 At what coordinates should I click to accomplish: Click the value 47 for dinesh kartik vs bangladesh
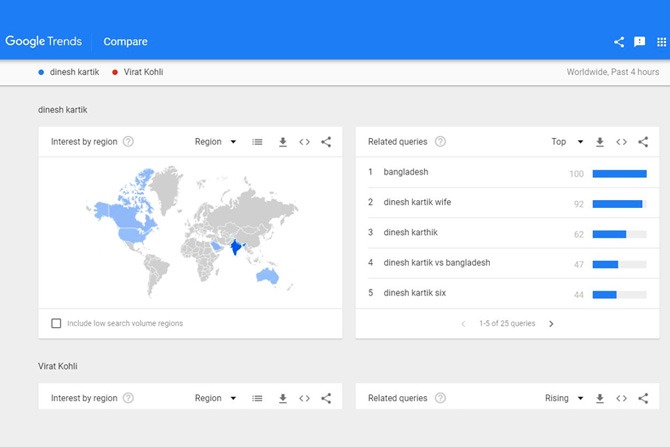[579, 265]
